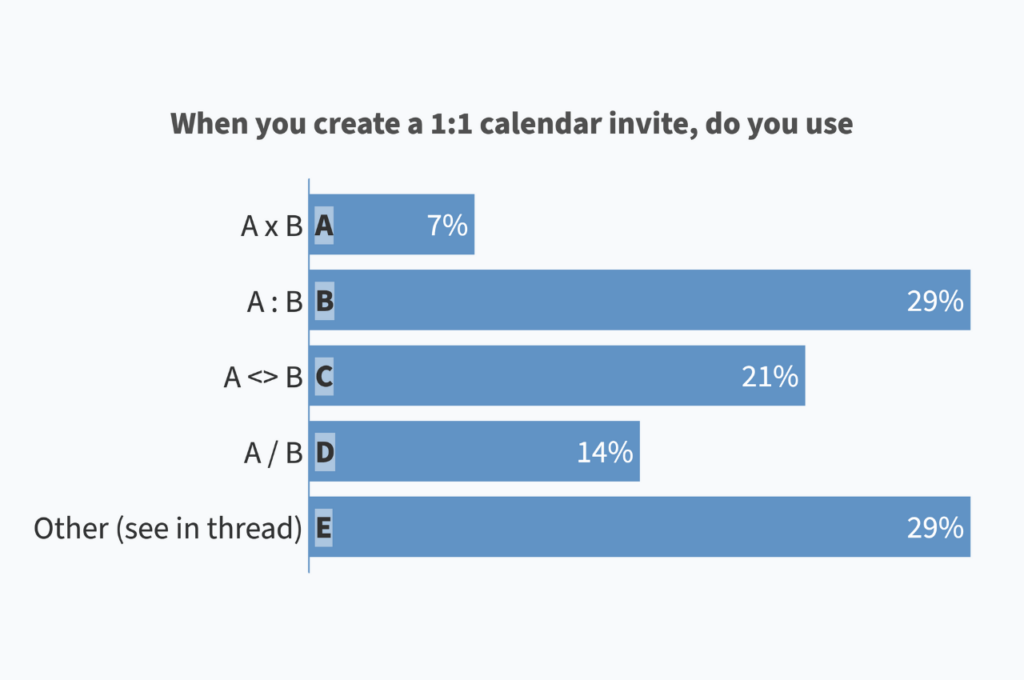Click the poll title text
This screenshot has width=1024, height=680.
coord(511,123)
